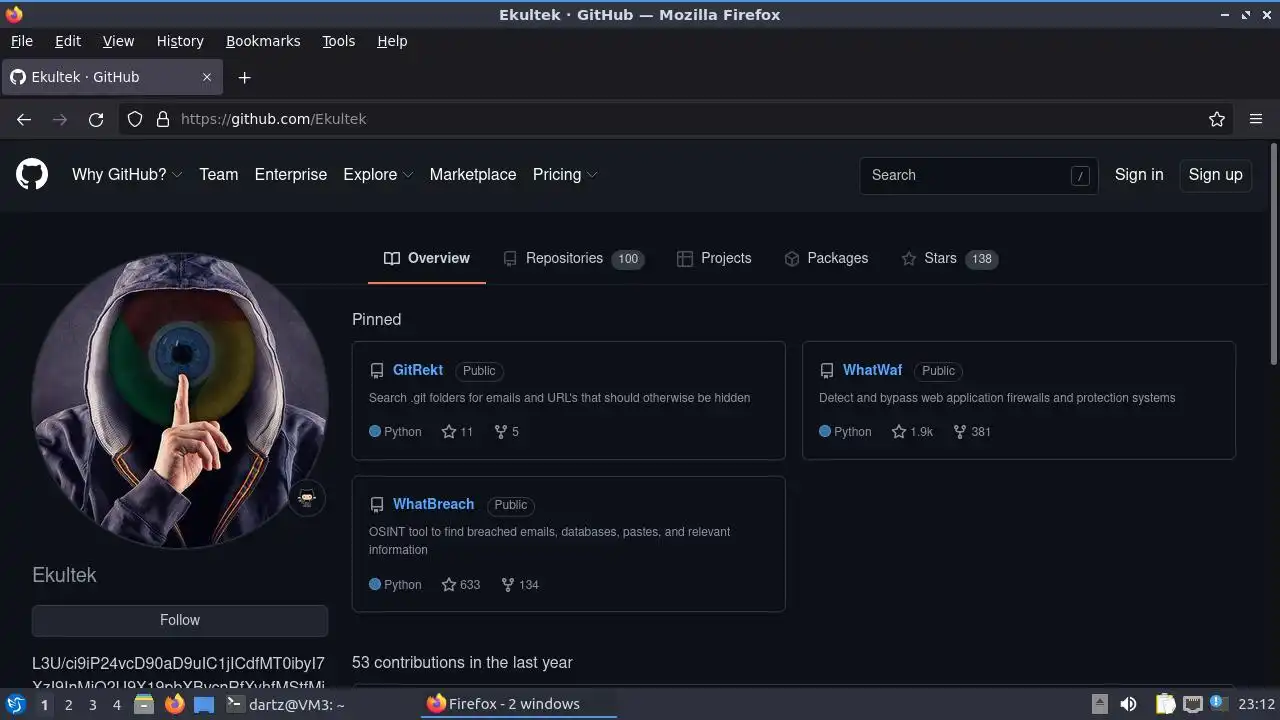Open the taskbar application menu icon
This screenshot has height=720, width=1280.
coord(16,704)
